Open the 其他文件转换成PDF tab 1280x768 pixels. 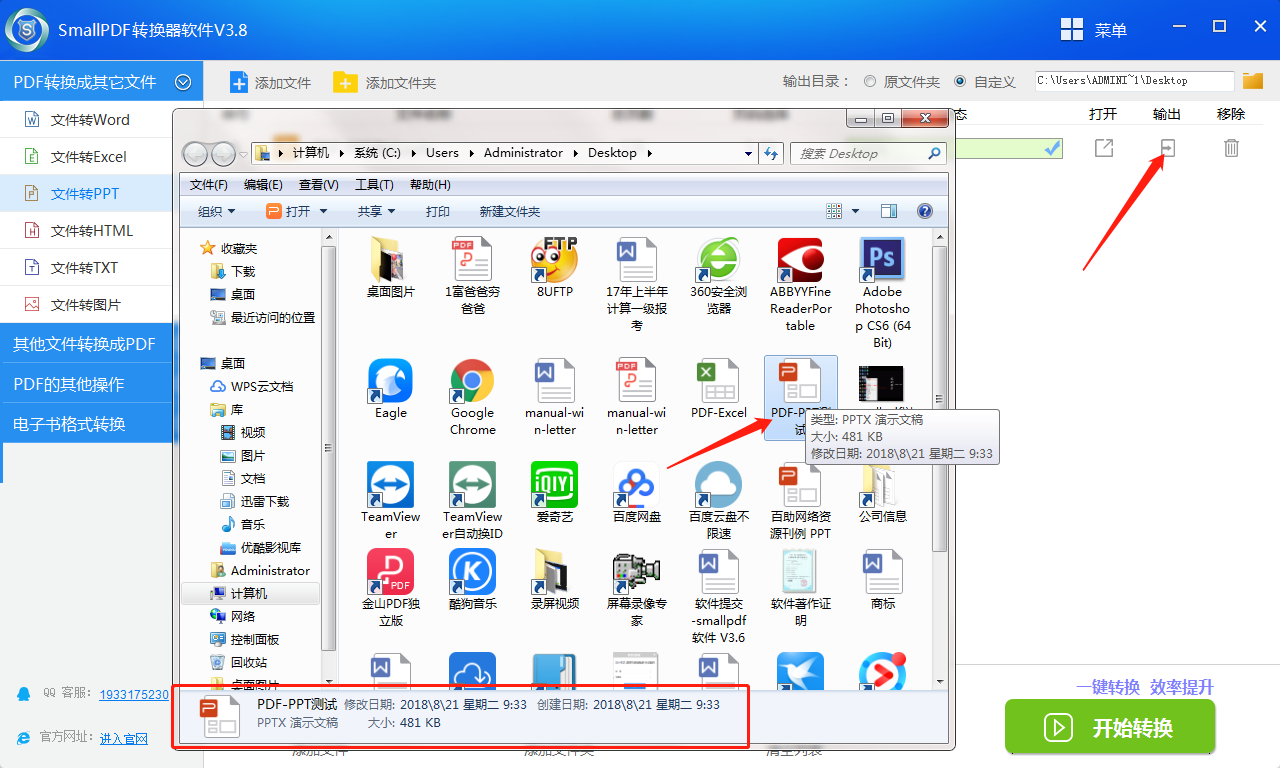tap(86, 344)
